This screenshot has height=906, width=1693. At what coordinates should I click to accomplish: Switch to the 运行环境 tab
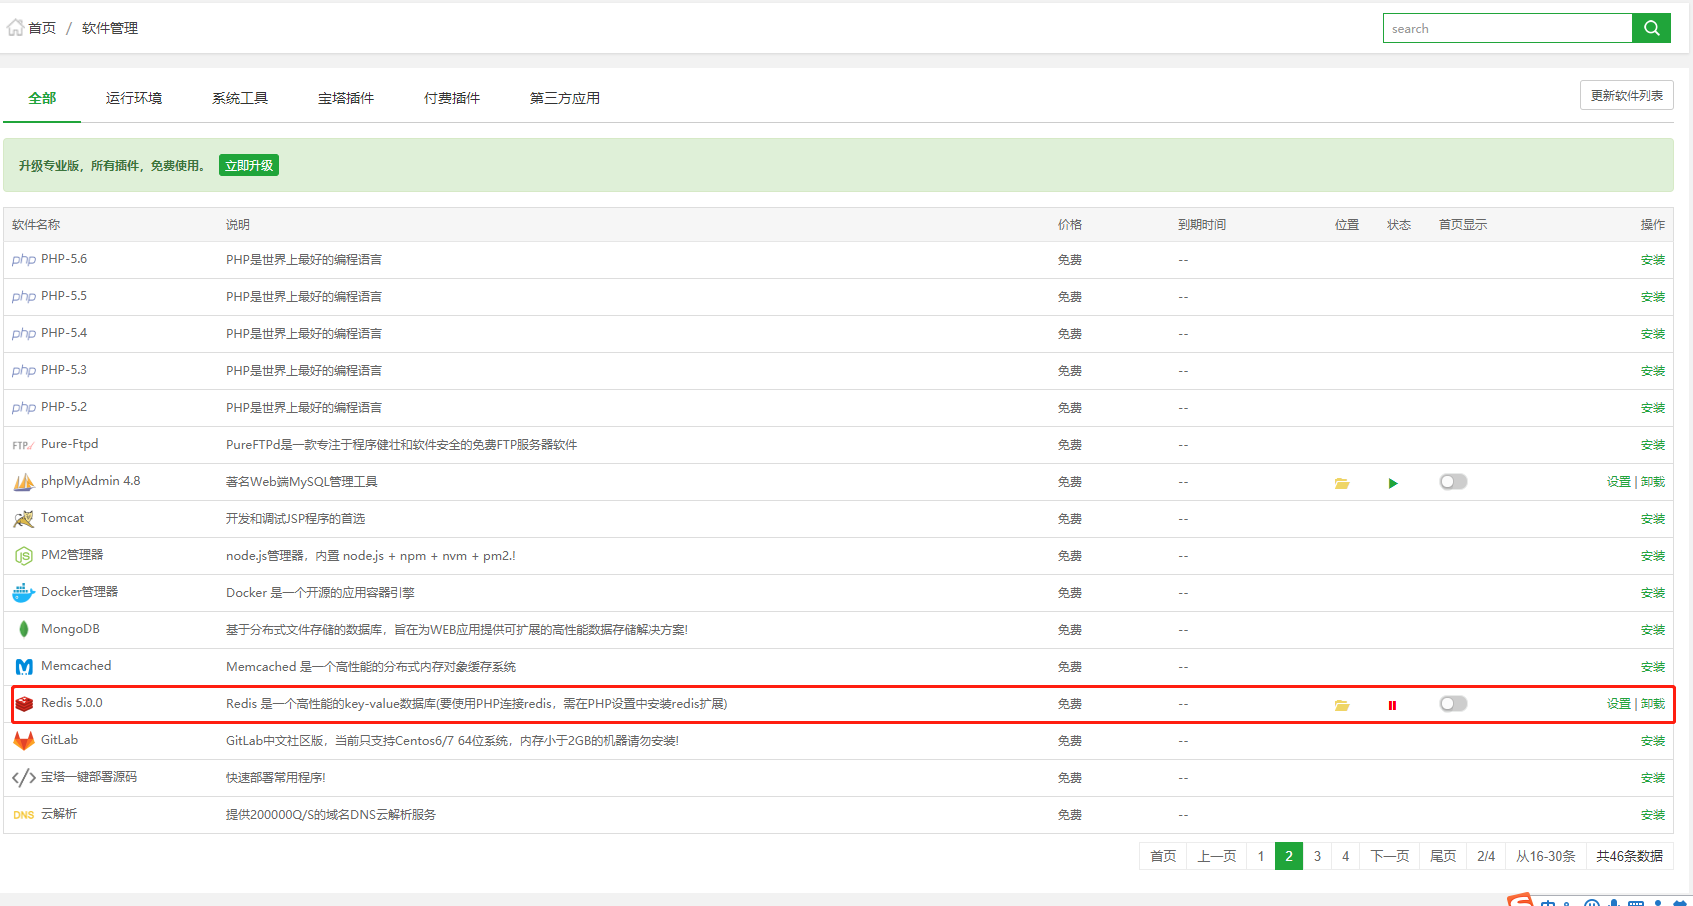click(x=134, y=98)
